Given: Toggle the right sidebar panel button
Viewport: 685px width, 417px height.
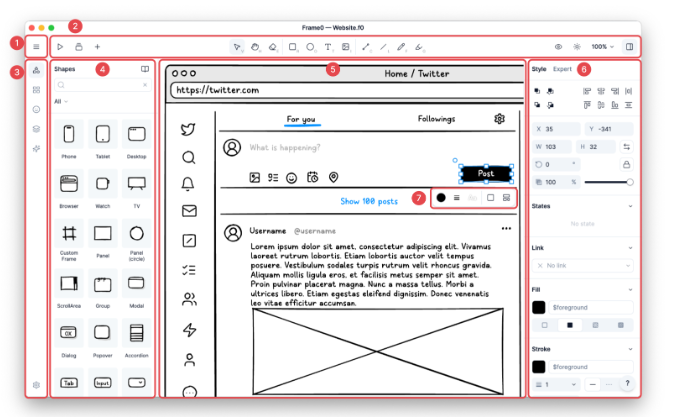Looking at the screenshot, I should [x=629, y=47].
